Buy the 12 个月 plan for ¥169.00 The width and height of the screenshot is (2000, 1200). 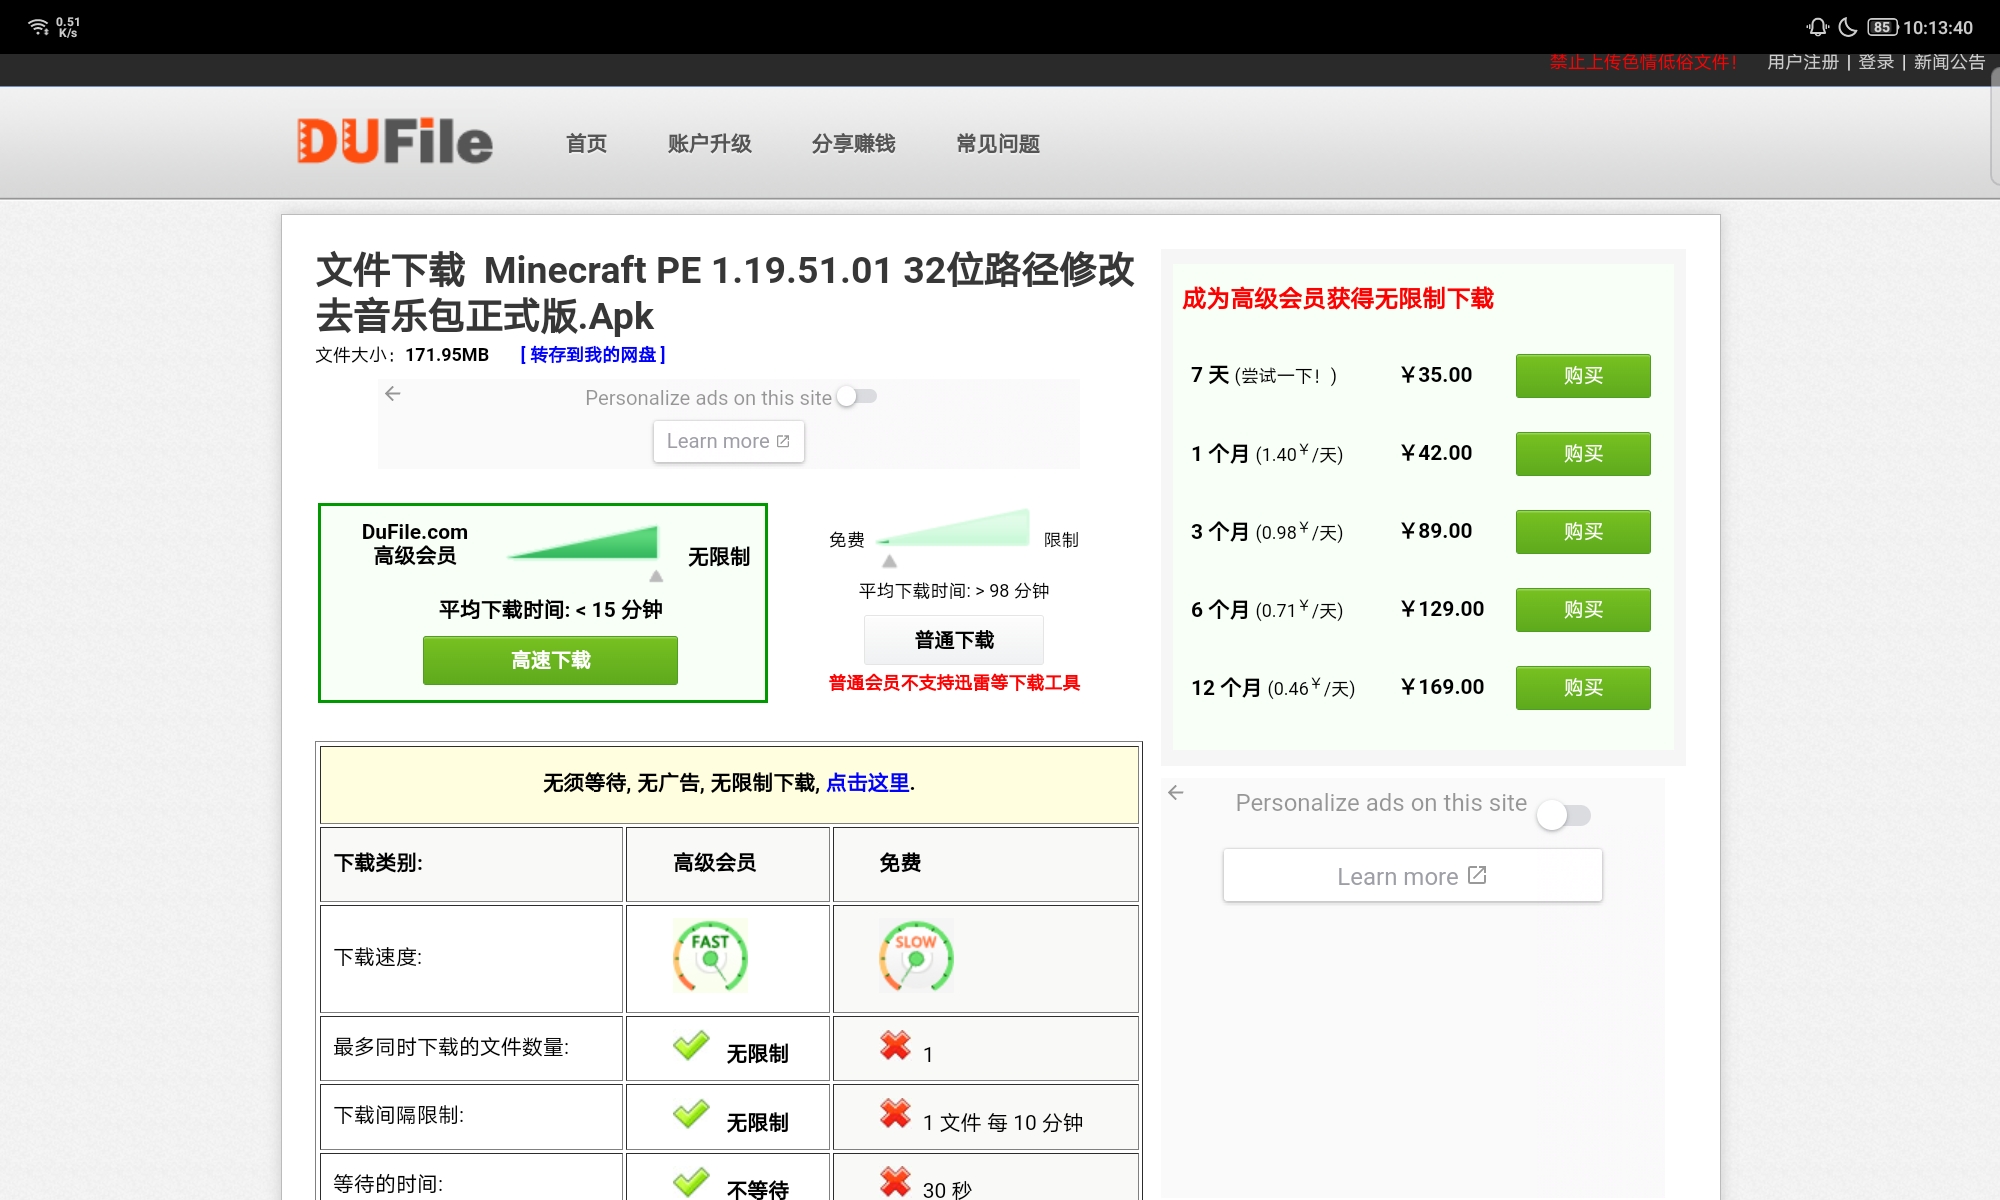[1583, 688]
